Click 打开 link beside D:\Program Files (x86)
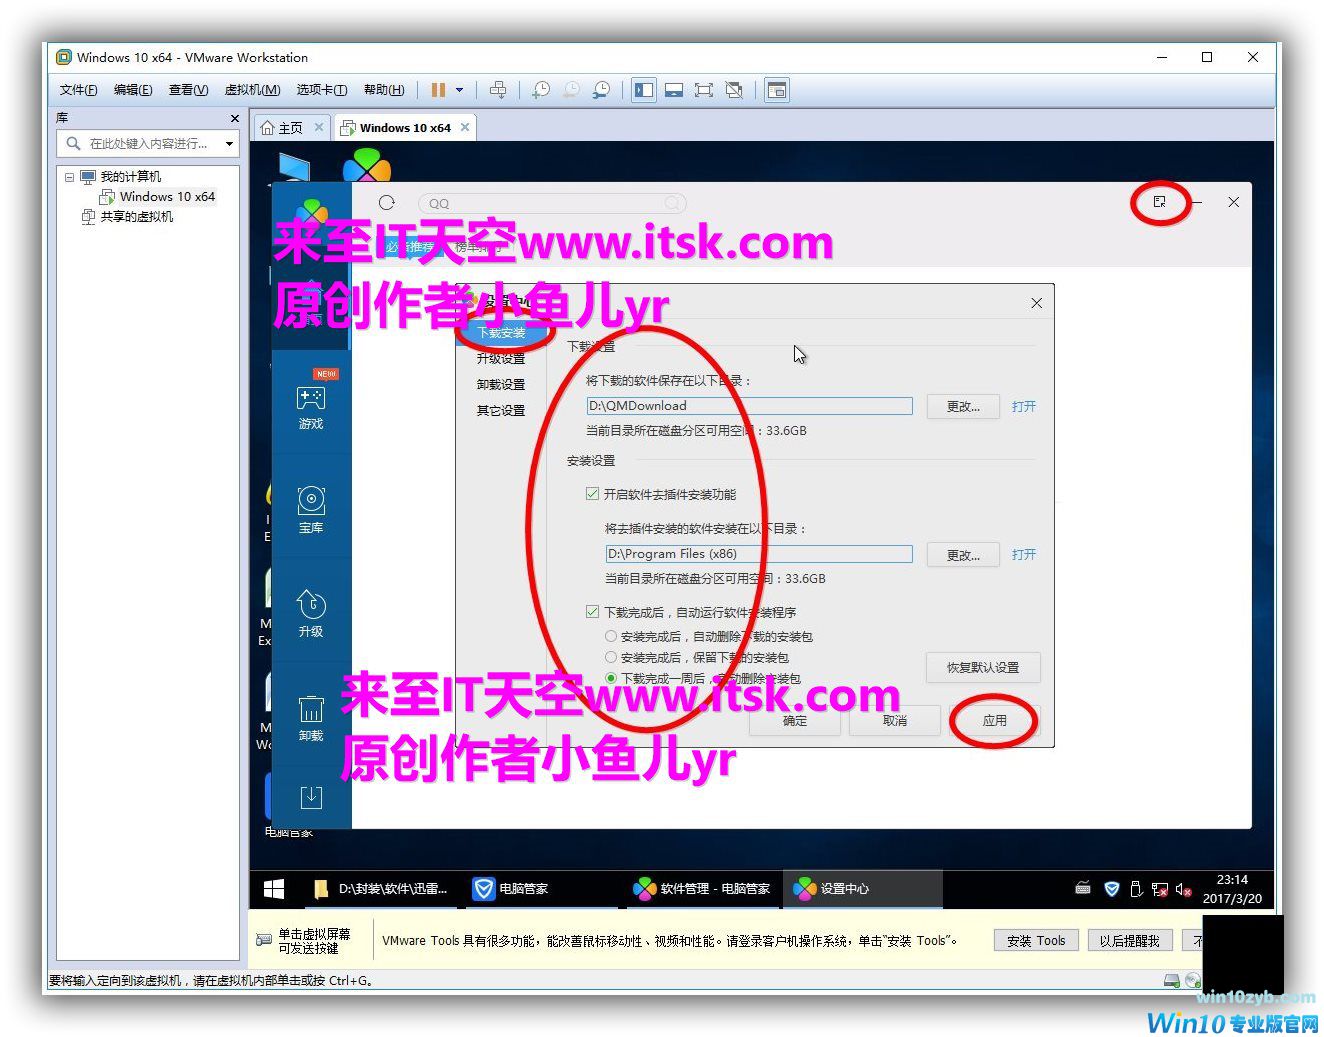The image size is (1324, 1037). (1024, 555)
